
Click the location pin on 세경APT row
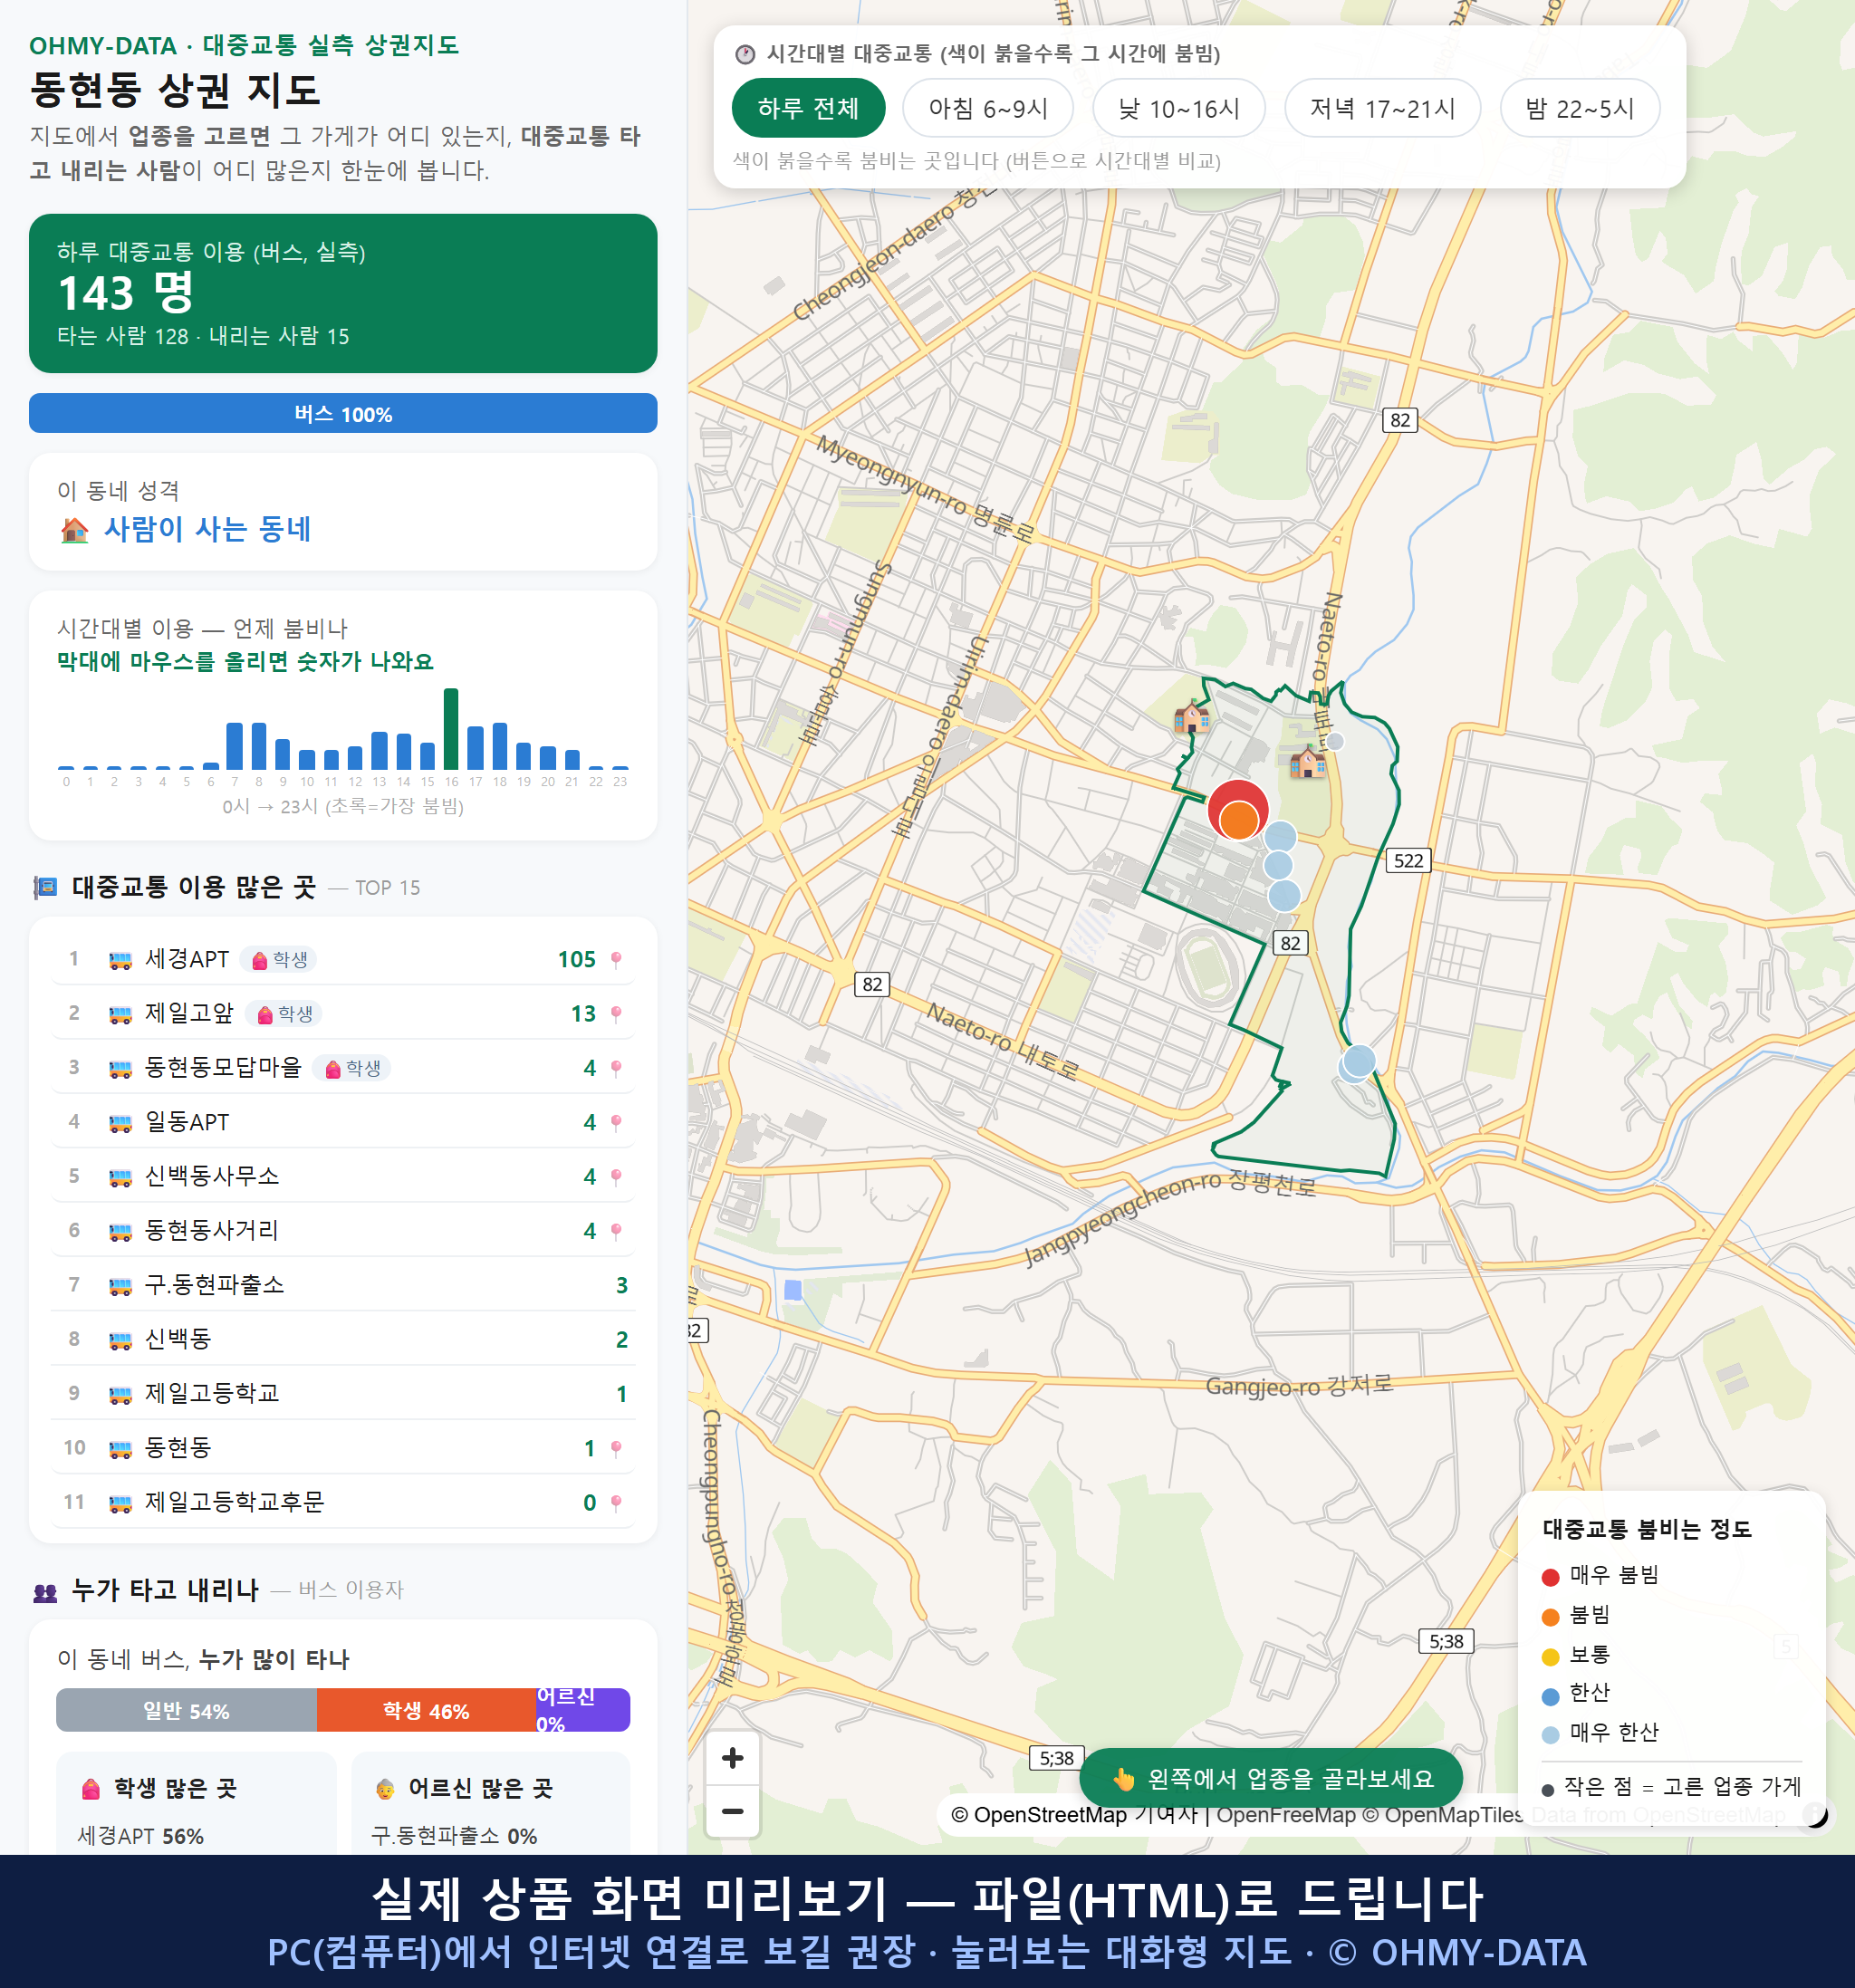[x=616, y=960]
